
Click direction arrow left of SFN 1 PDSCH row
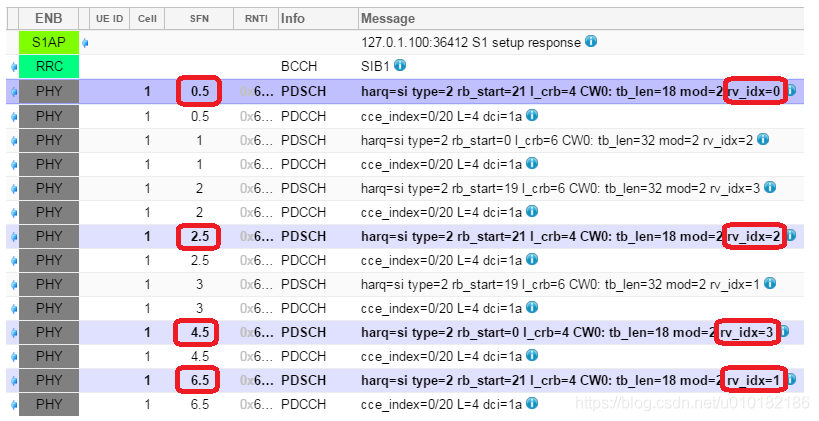tap(14, 140)
